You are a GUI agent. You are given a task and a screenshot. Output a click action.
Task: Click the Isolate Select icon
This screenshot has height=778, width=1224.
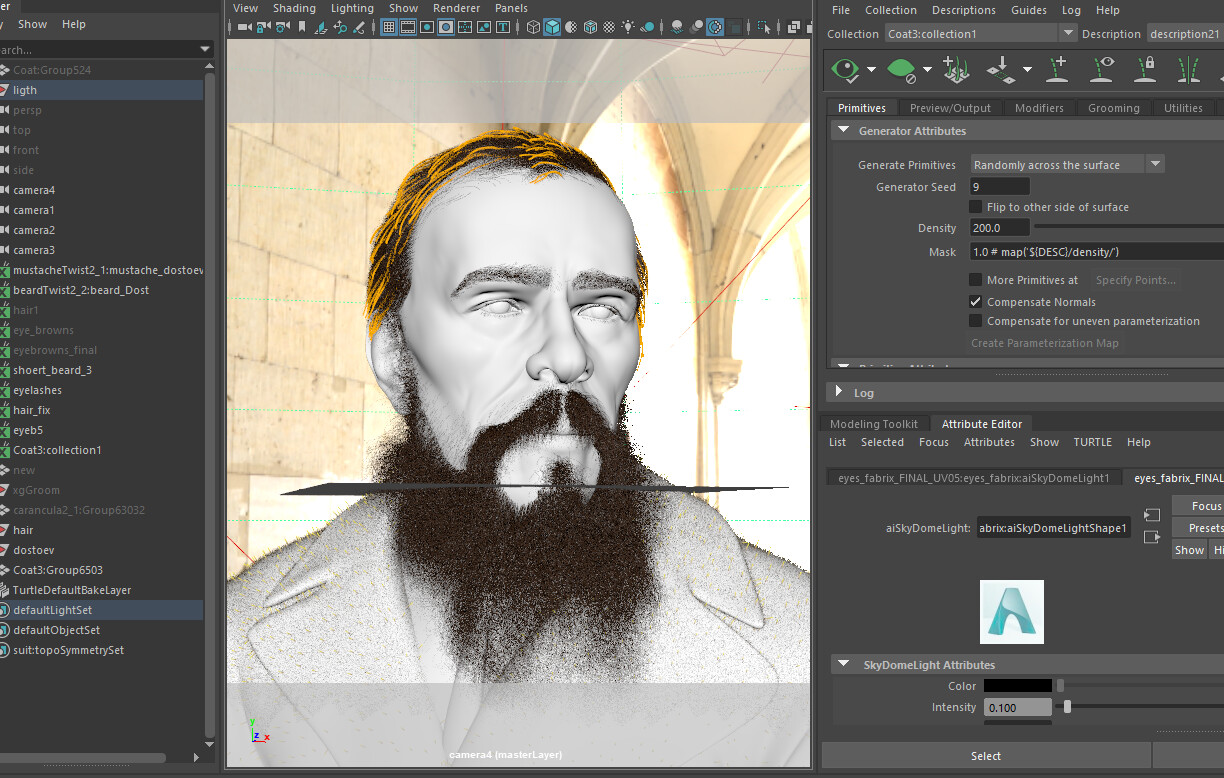(765, 27)
